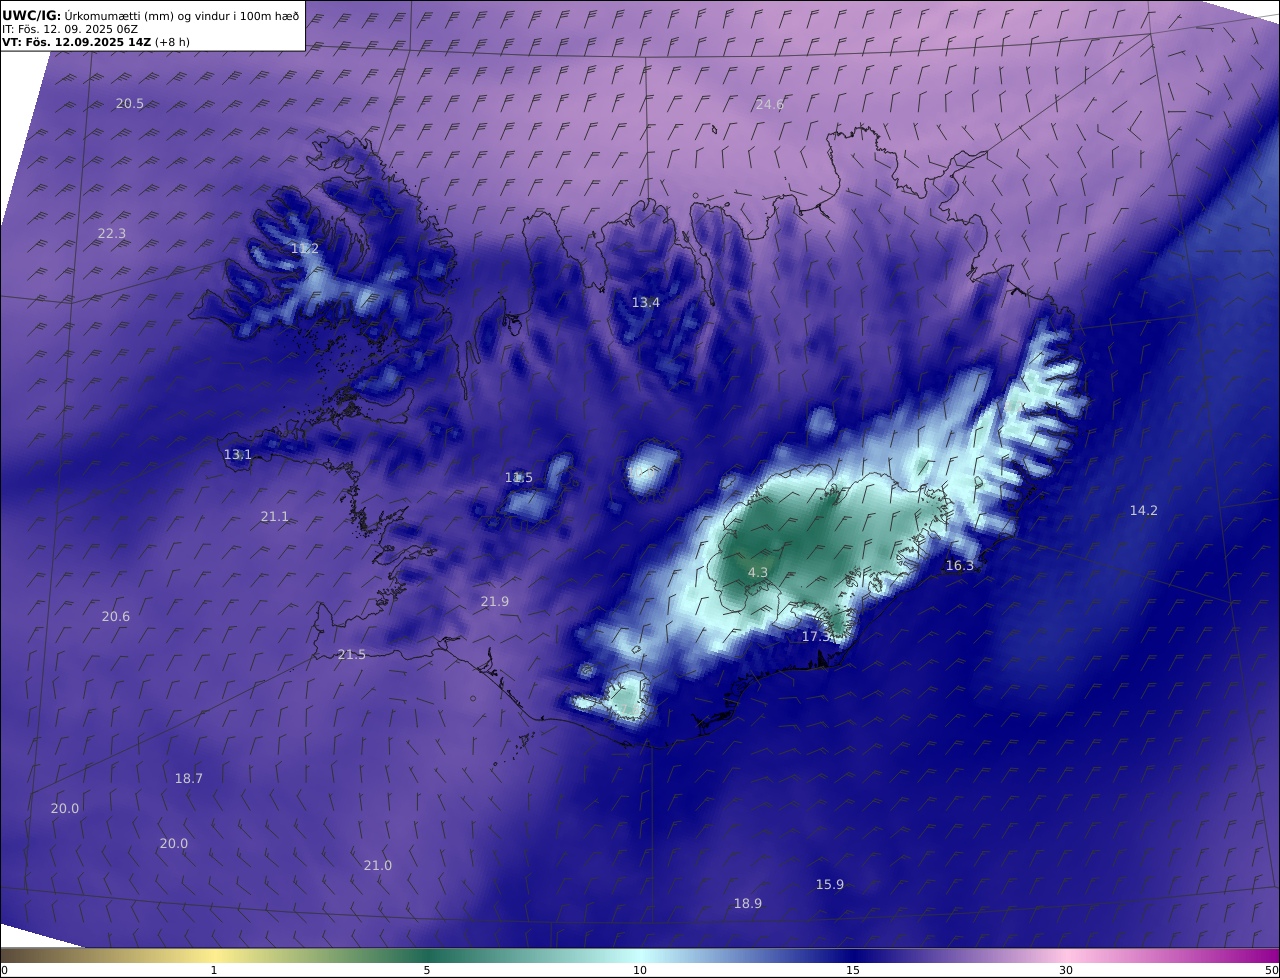The width and height of the screenshot is (1280, 978).
Task: Select the VT: Fös. 12.09.2025 14Z line
Action: [x=96, y=42]
